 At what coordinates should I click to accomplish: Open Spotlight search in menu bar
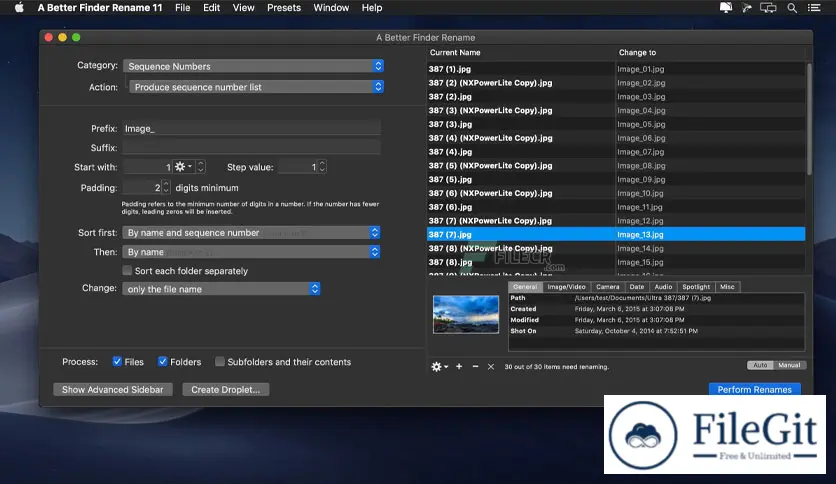792,8
